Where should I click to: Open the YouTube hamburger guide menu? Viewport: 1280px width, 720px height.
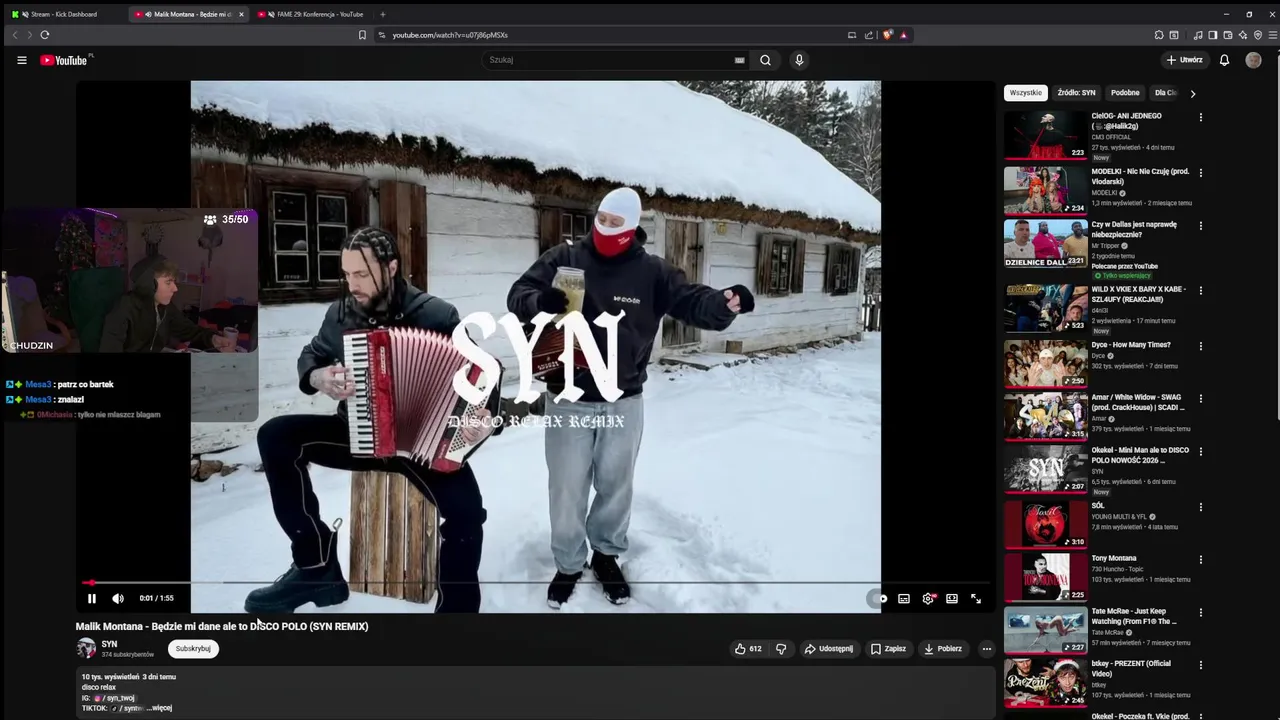coord(22,60)
